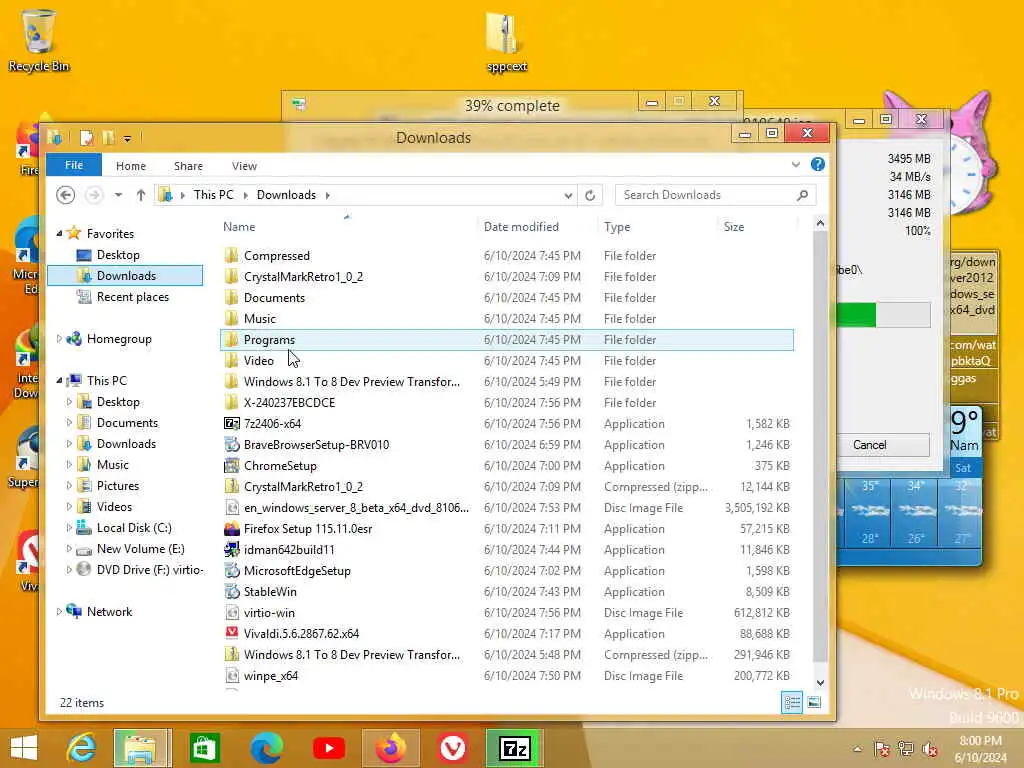Open the View ribbon tab
Viewport: 1024px width, 768px height.
pyautogui.click(x=244, y=166)
